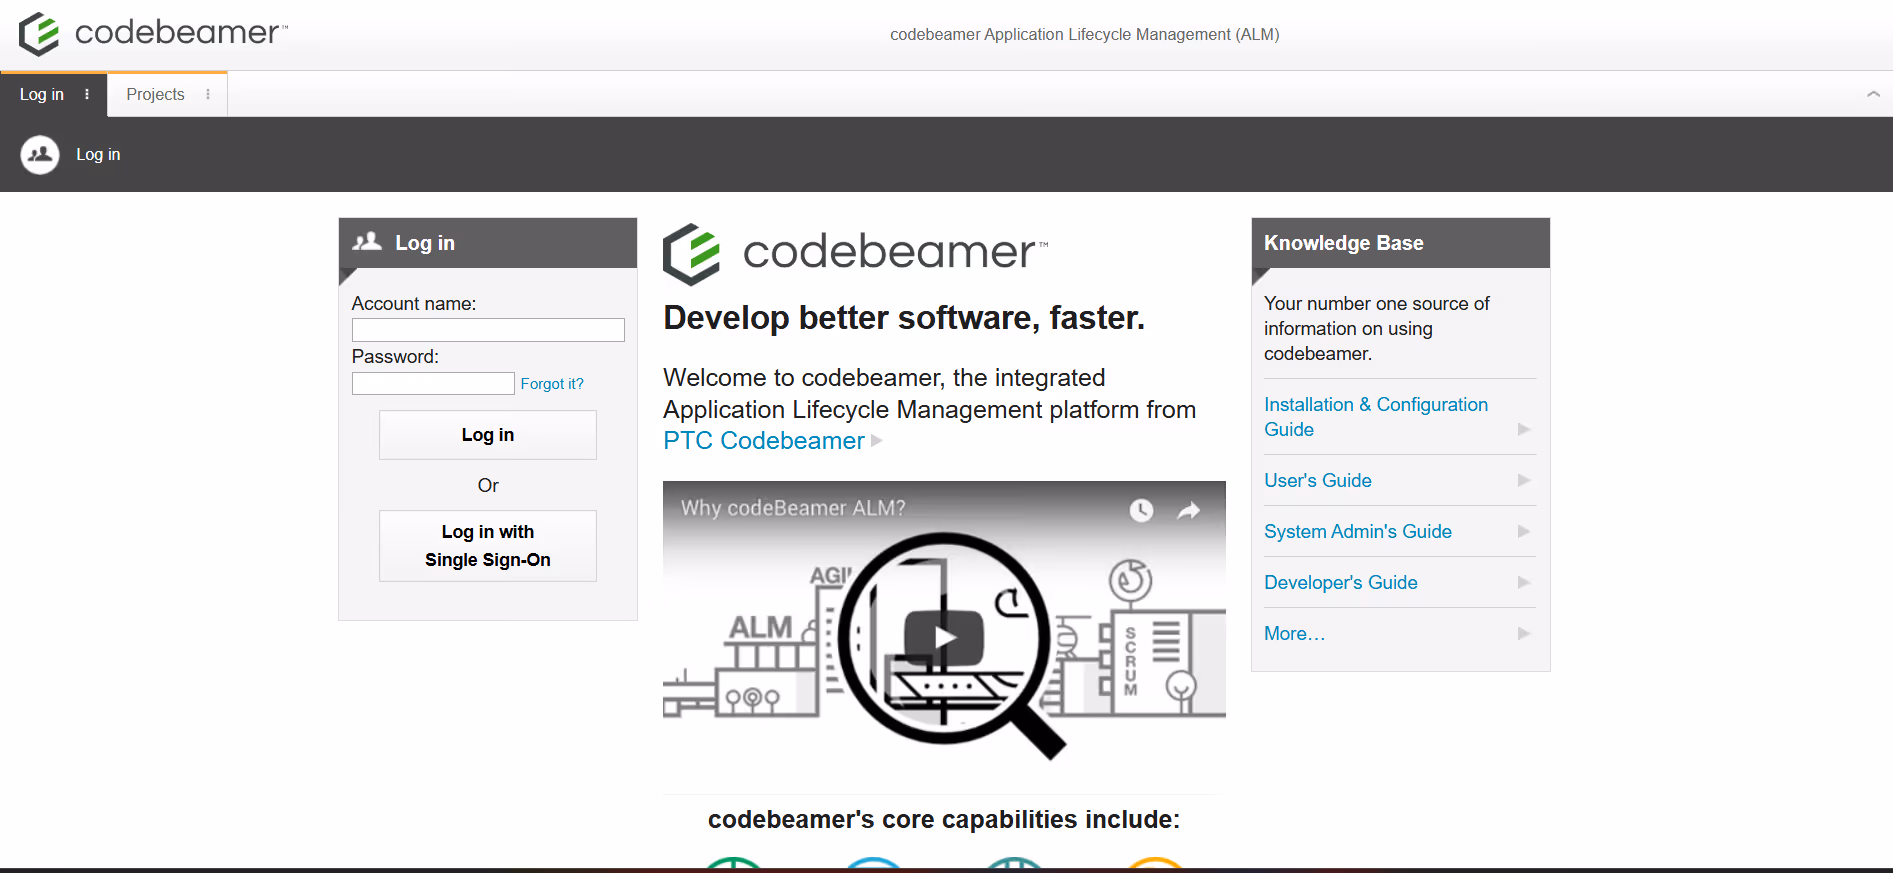
Task: Open the video title Why codeBeamer ALM?
Action: (793, 508)
